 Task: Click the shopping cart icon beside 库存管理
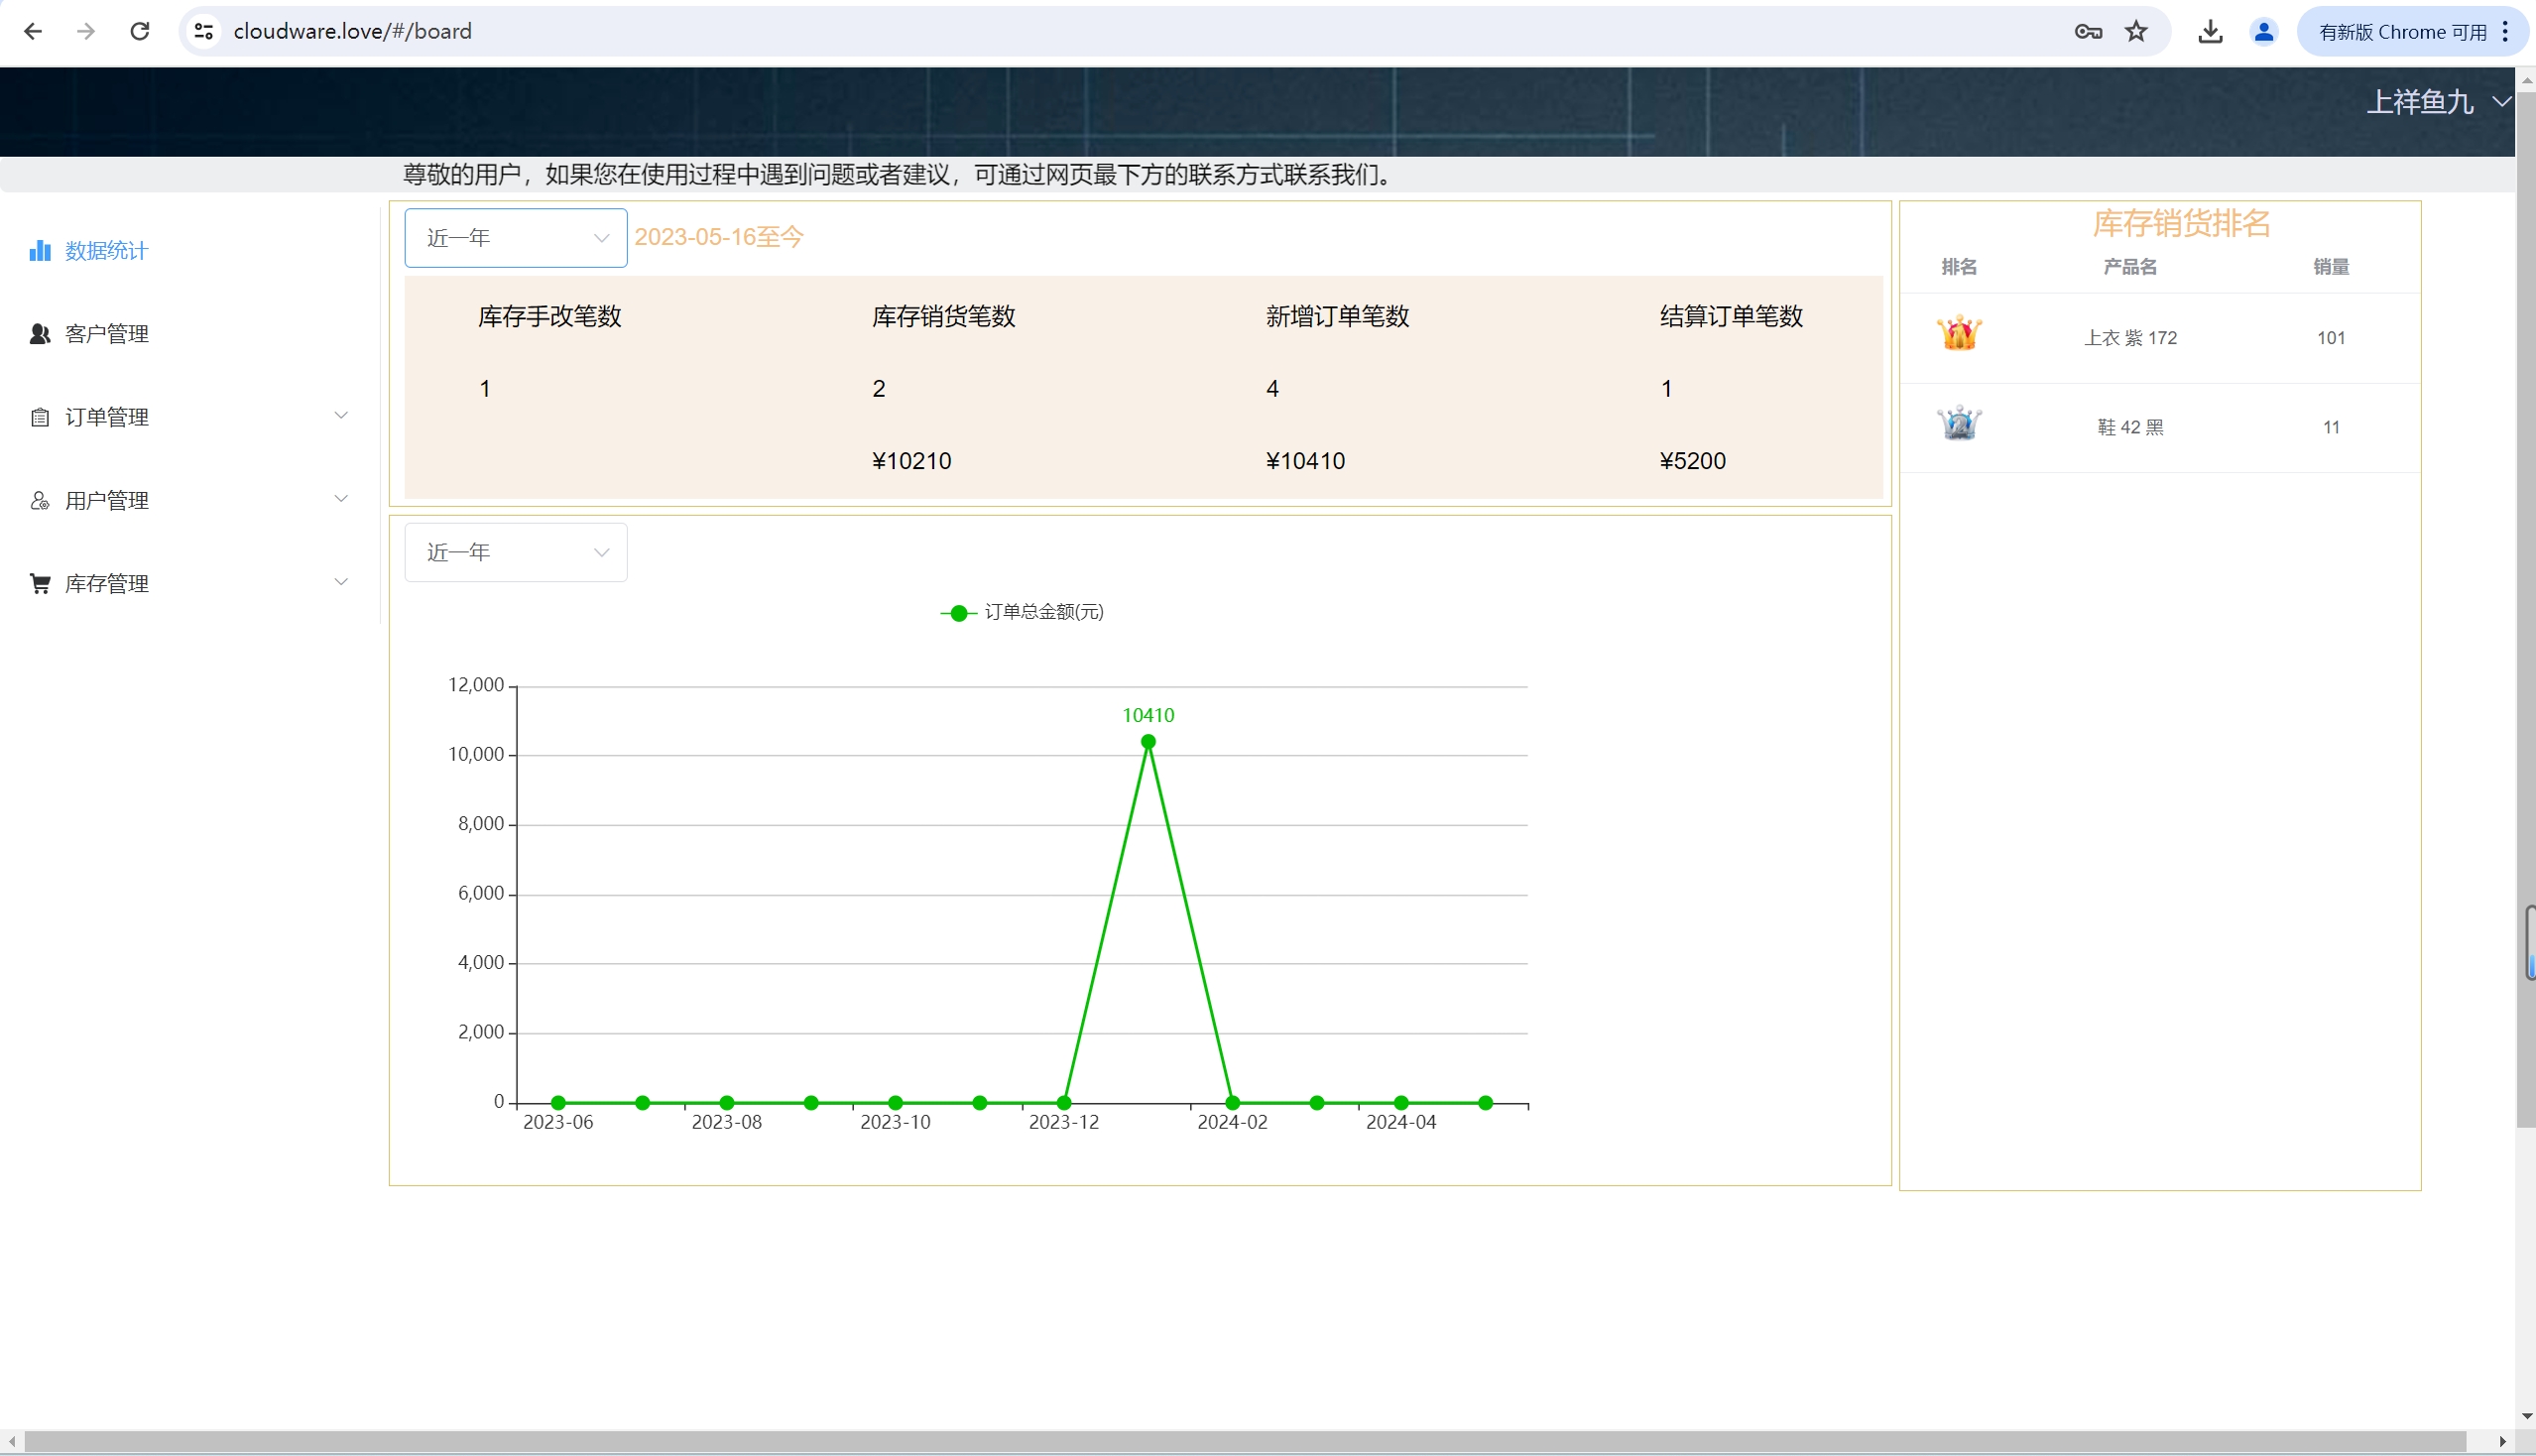pyautogui.click(x=40, y=583)
